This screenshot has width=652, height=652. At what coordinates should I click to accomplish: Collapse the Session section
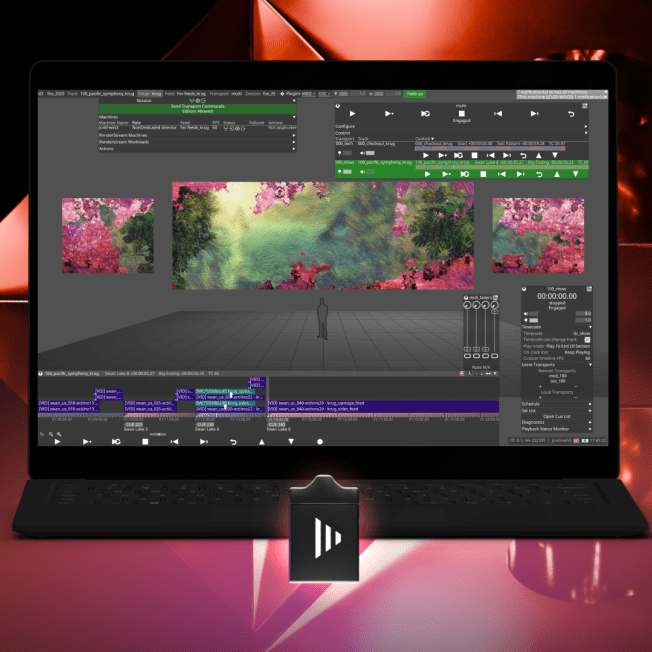pos(294,101)
